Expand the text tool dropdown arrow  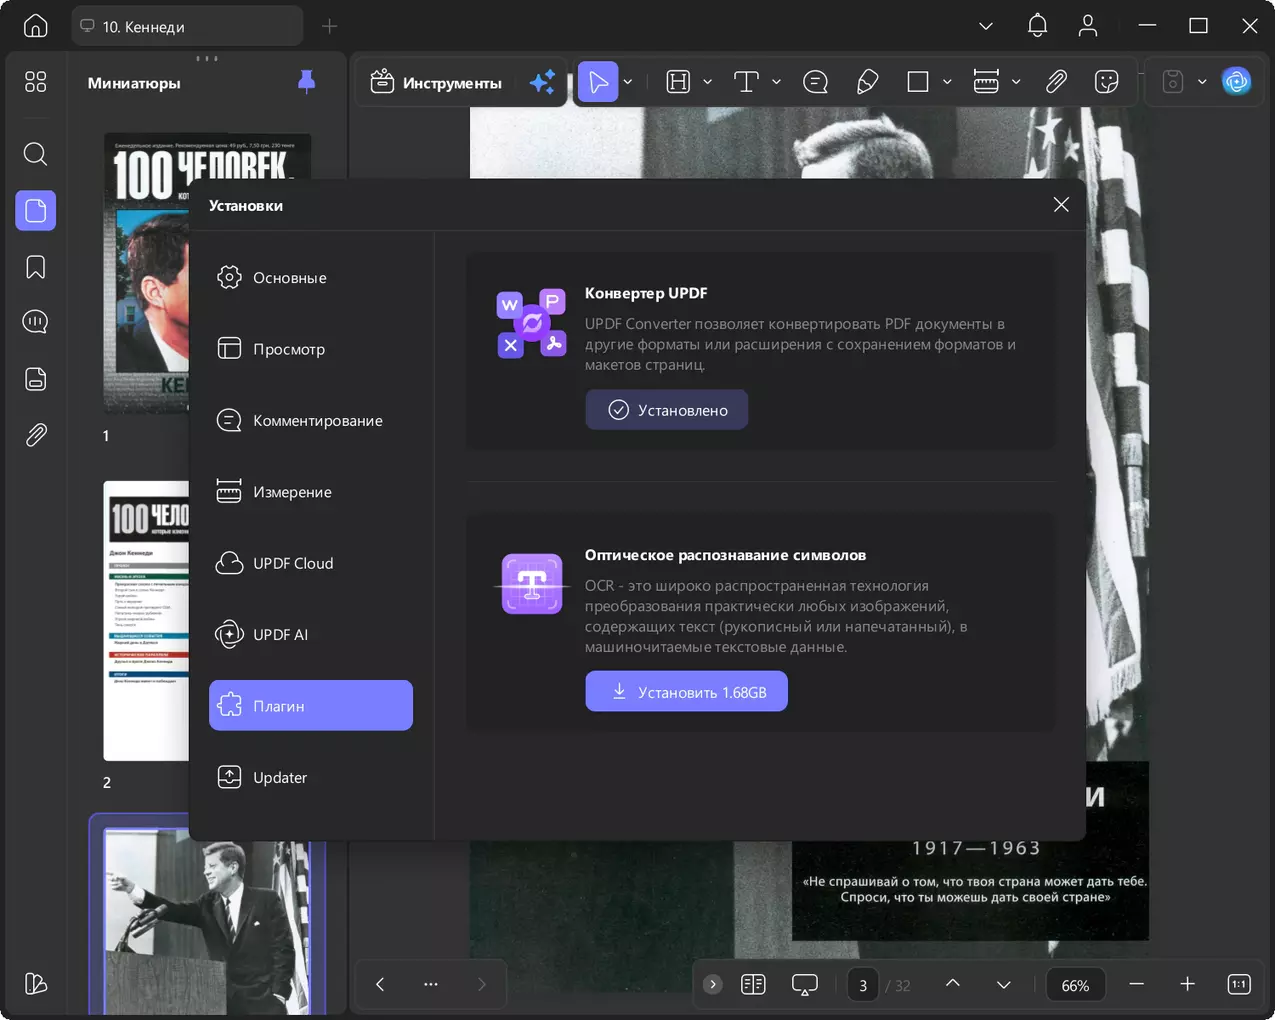pyautogui.click(x=776, y=82)
